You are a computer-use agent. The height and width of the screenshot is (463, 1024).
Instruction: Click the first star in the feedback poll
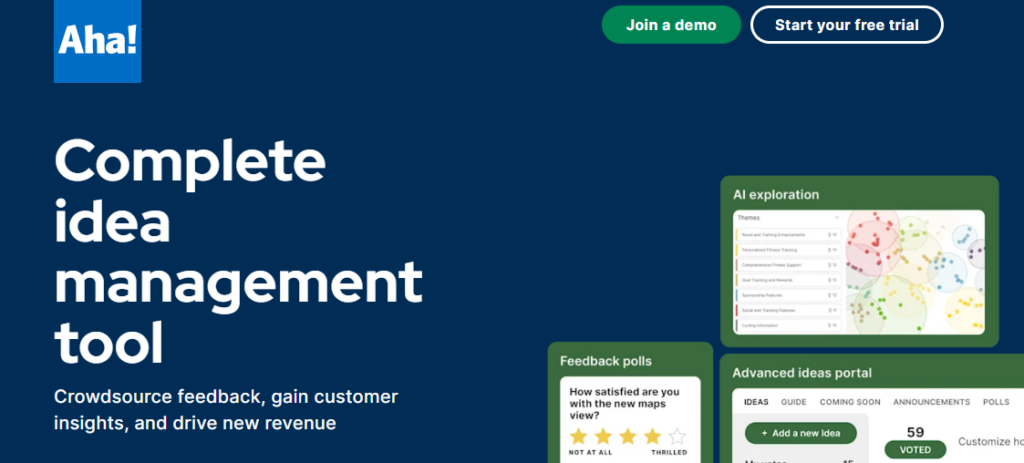click(579, 436)
